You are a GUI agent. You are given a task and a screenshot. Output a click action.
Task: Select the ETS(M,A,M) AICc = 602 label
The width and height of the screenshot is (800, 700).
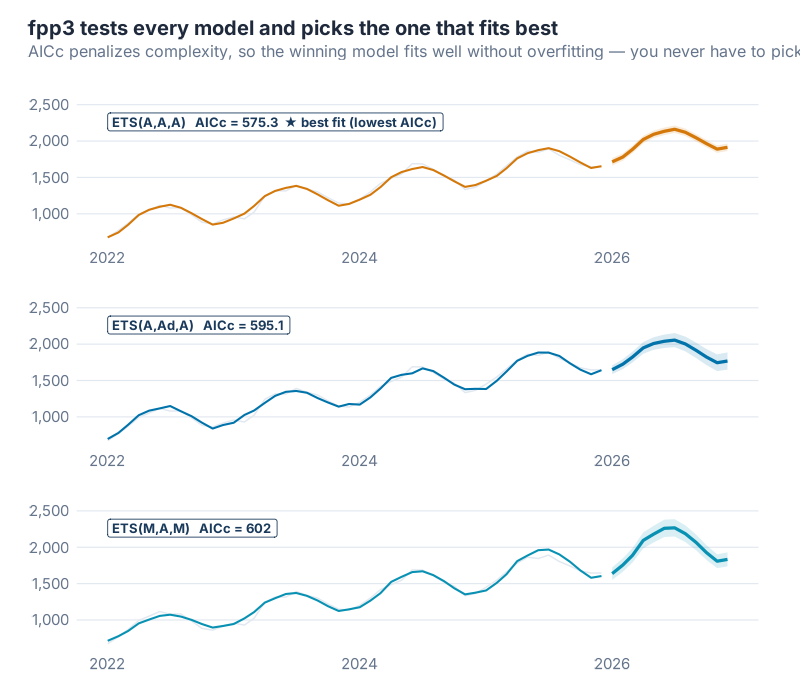[190, 528]
